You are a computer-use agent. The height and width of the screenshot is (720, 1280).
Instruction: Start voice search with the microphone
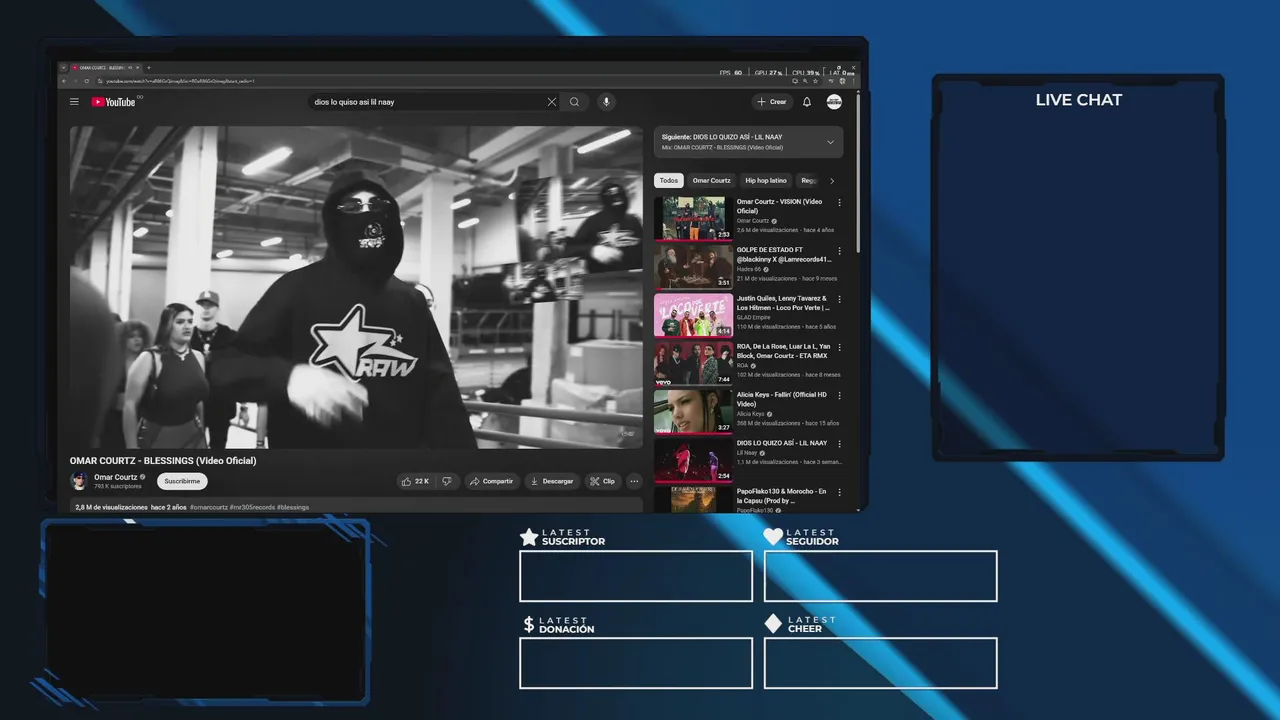coord(606,102)
